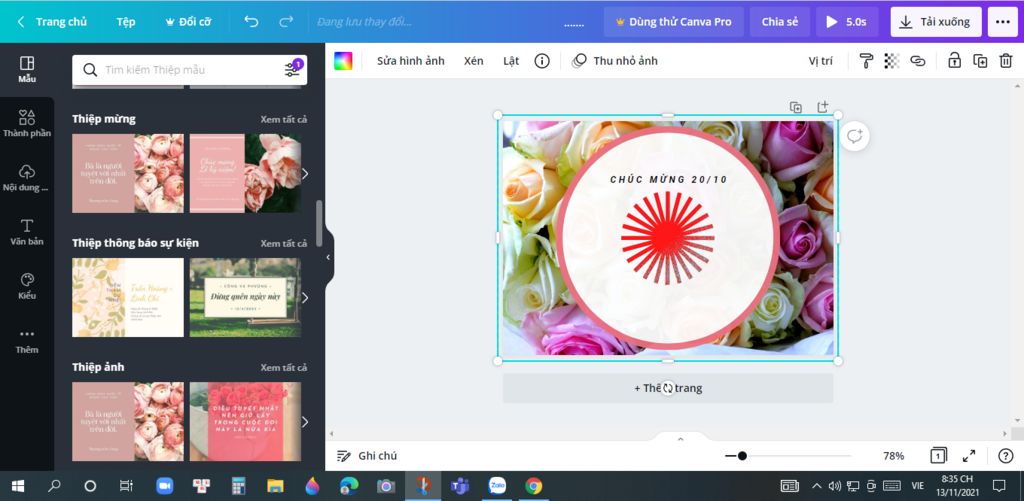Open the Tệp menu
The height and width of the screenshot is (501, 1024).
tap(126, 22)
